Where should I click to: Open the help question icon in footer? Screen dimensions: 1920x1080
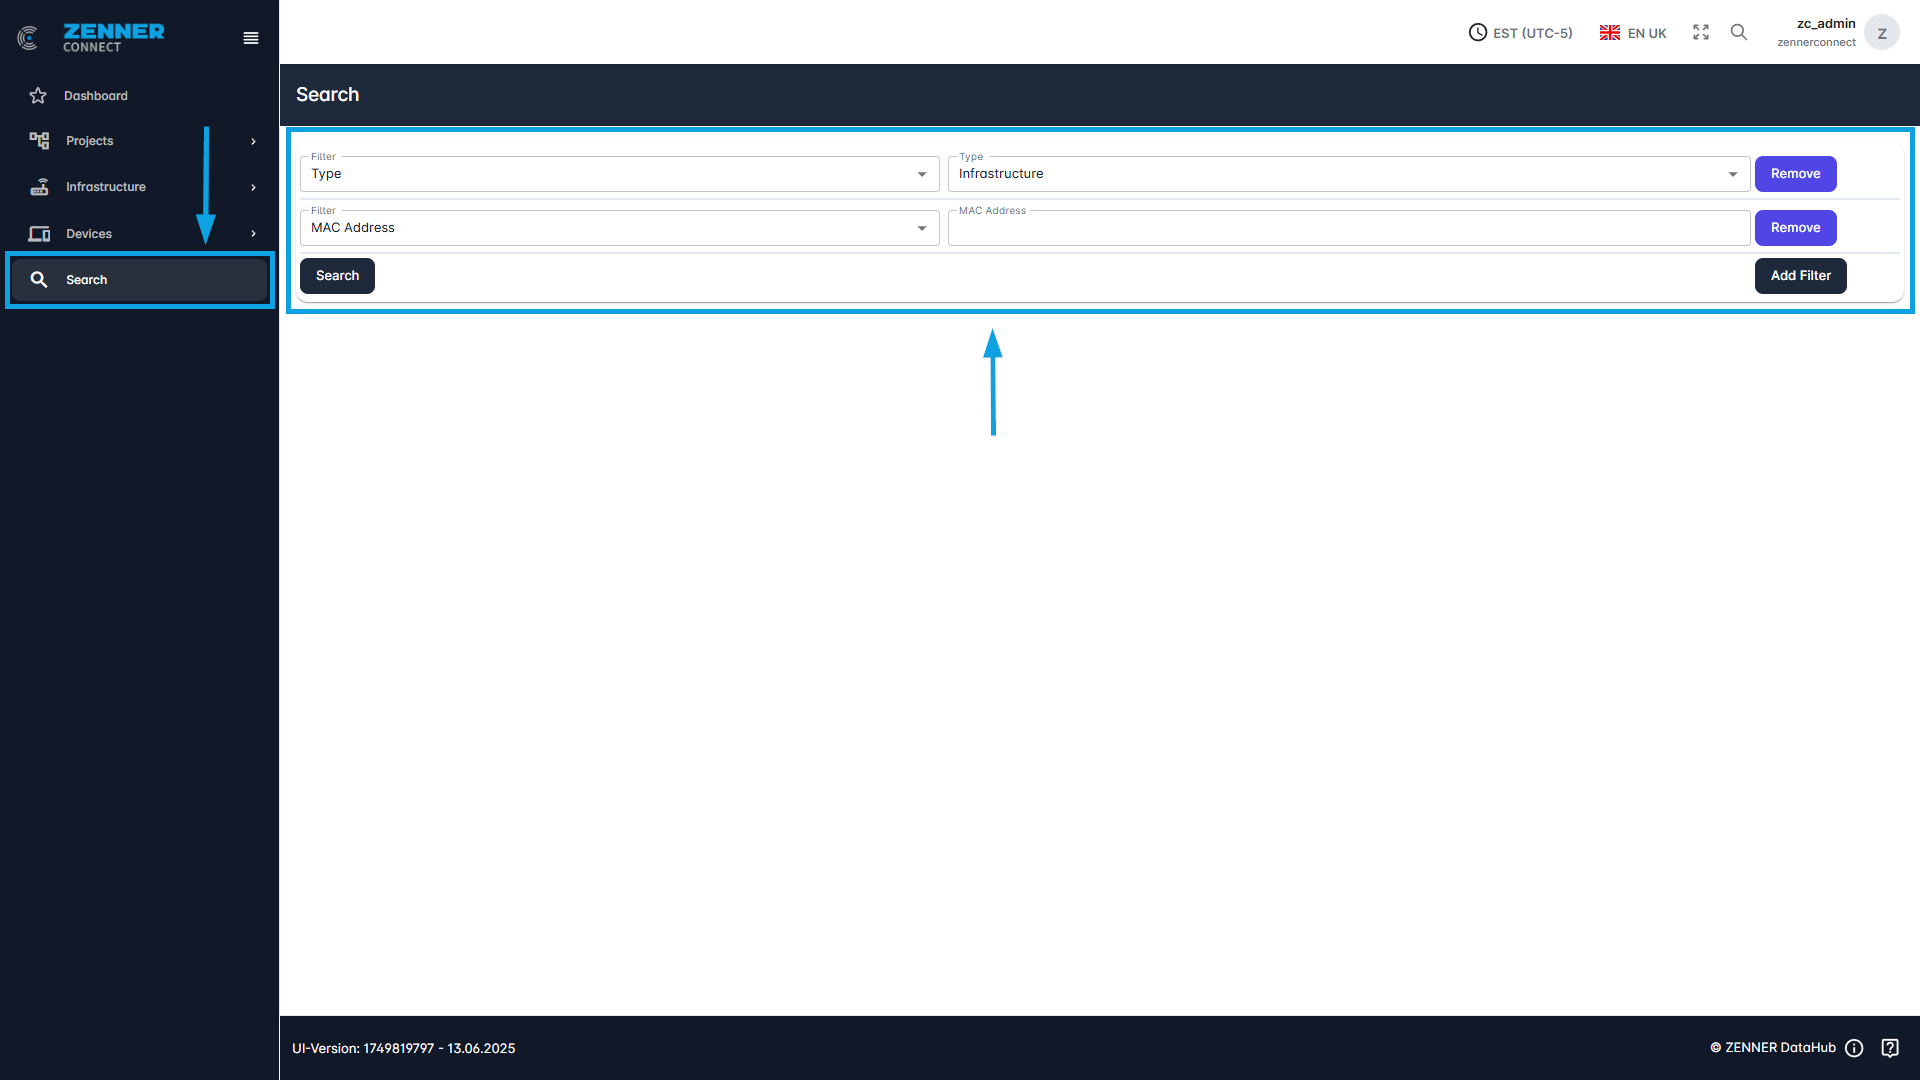click(1890, 1048)
